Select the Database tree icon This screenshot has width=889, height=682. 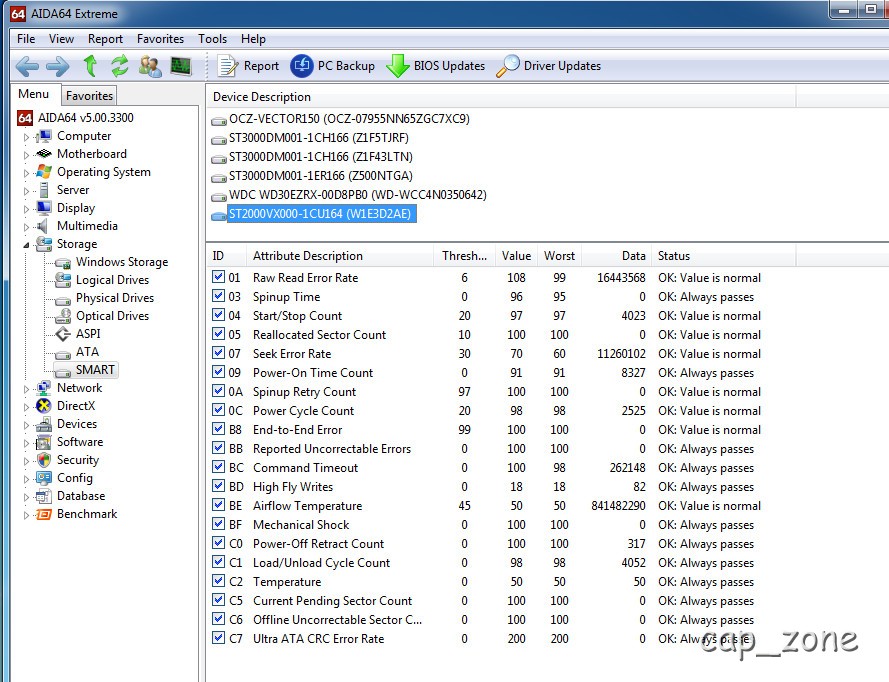[44, 496]
